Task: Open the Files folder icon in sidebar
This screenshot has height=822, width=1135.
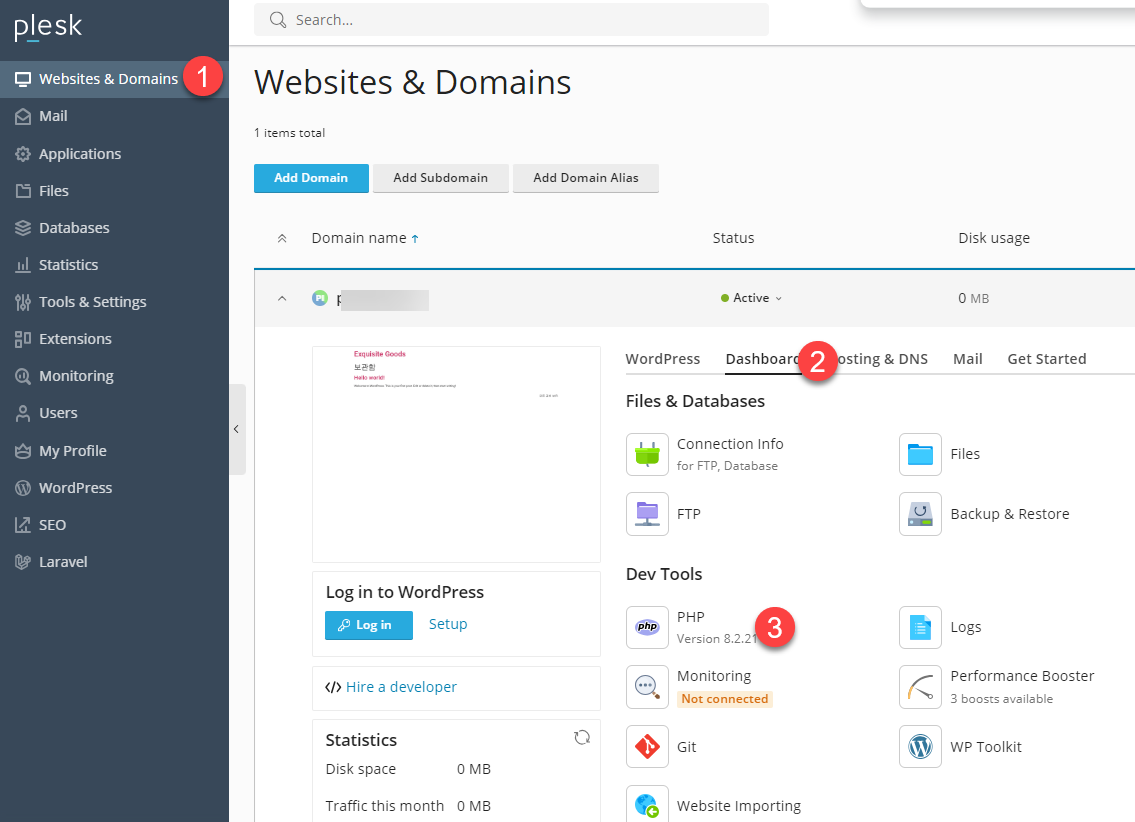Action: tap(23, 191)
